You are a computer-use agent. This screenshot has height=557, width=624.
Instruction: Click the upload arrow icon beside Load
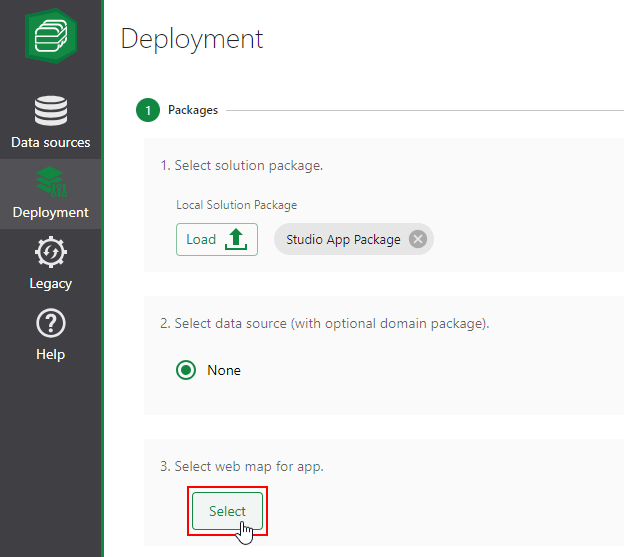click(236, 239)
